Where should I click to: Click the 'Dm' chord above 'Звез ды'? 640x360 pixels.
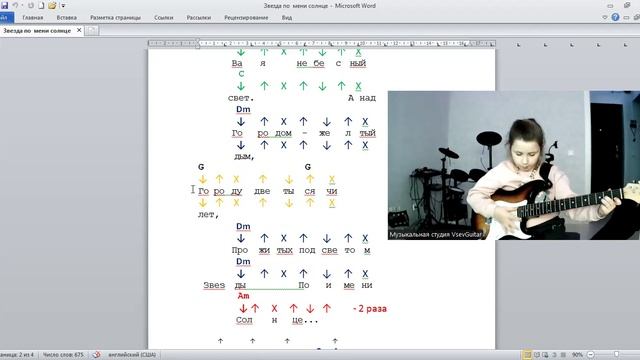pos(243,262)
